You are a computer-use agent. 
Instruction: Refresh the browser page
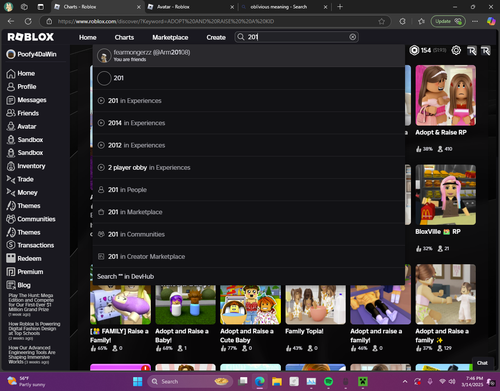pos(28,21)
